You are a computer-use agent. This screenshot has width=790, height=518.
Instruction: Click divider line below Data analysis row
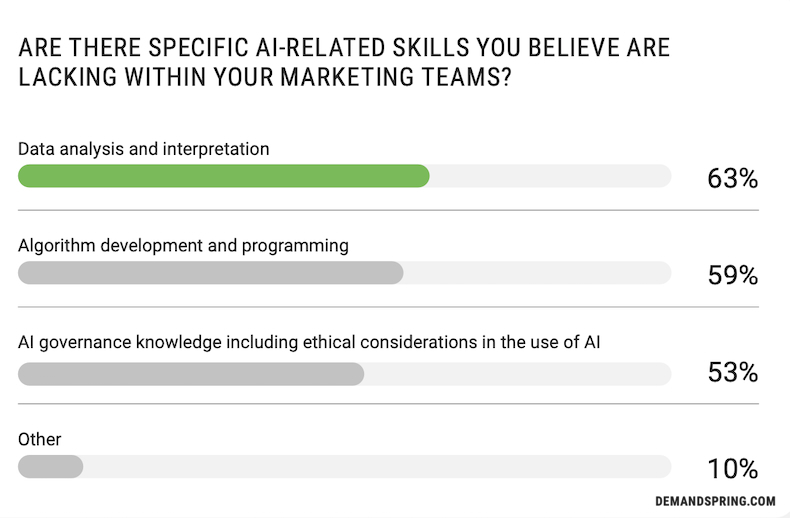coord(388,210)
